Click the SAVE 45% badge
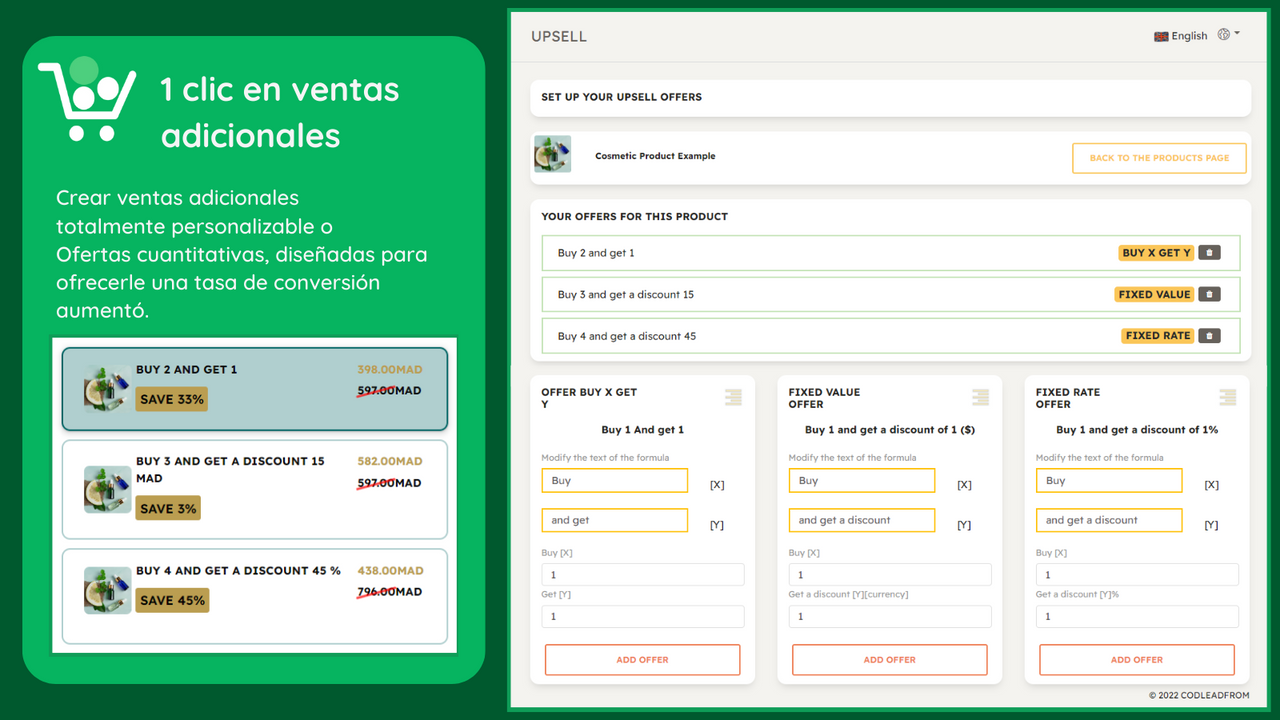The height and width of the screenshot is (720, 1280). 172,600
